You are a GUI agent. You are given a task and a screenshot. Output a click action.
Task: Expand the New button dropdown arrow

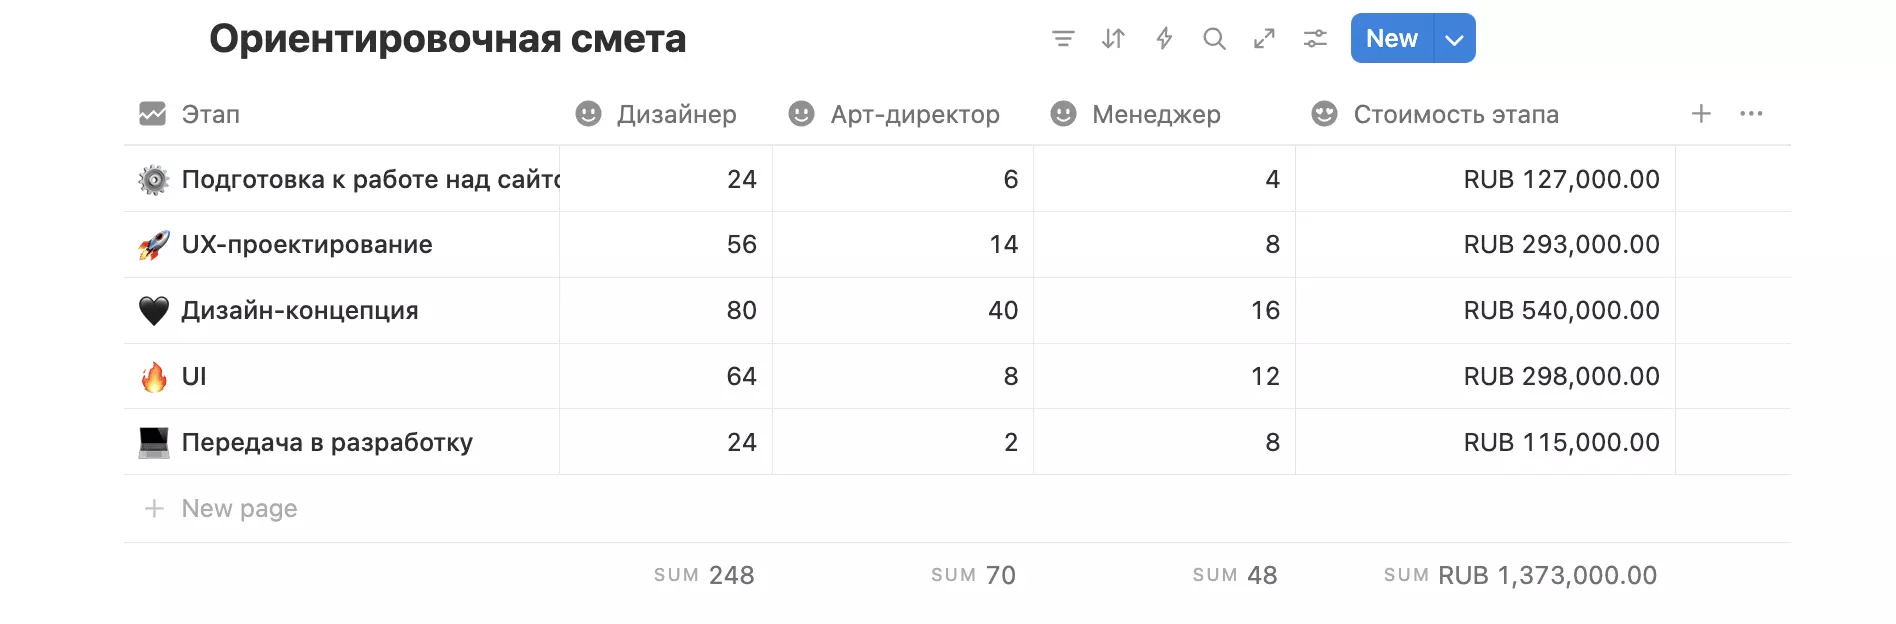tap(1455, 39)
